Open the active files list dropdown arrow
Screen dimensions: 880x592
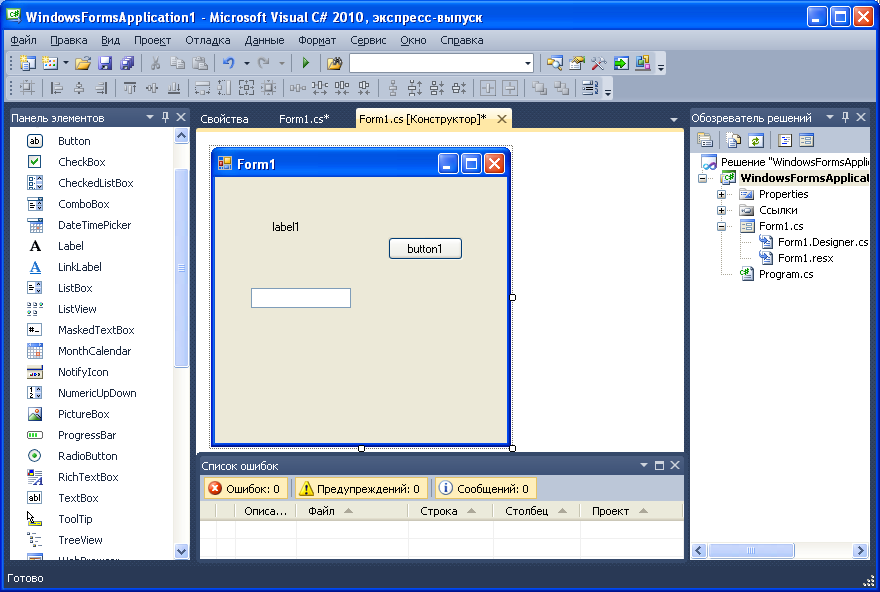tap(673, 120)
